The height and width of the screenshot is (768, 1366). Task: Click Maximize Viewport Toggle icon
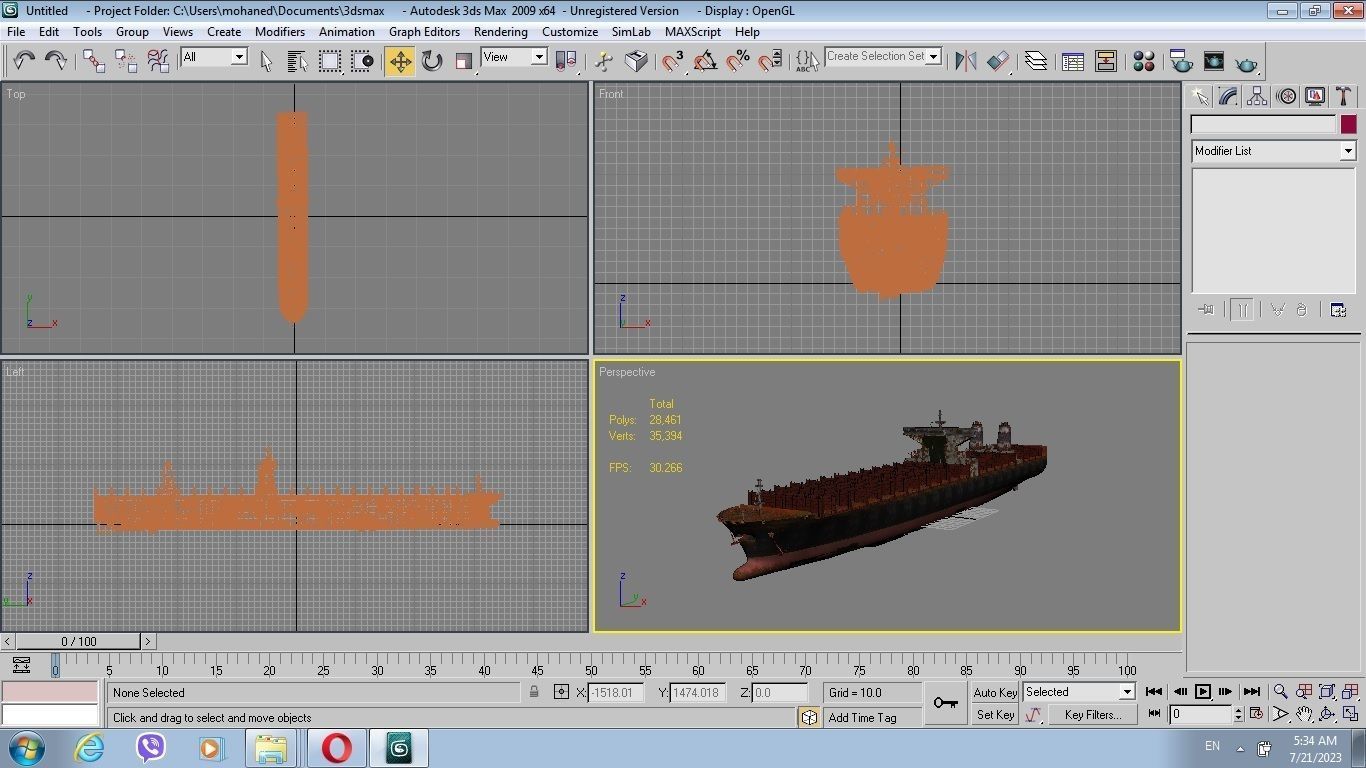click(1350, 714)
